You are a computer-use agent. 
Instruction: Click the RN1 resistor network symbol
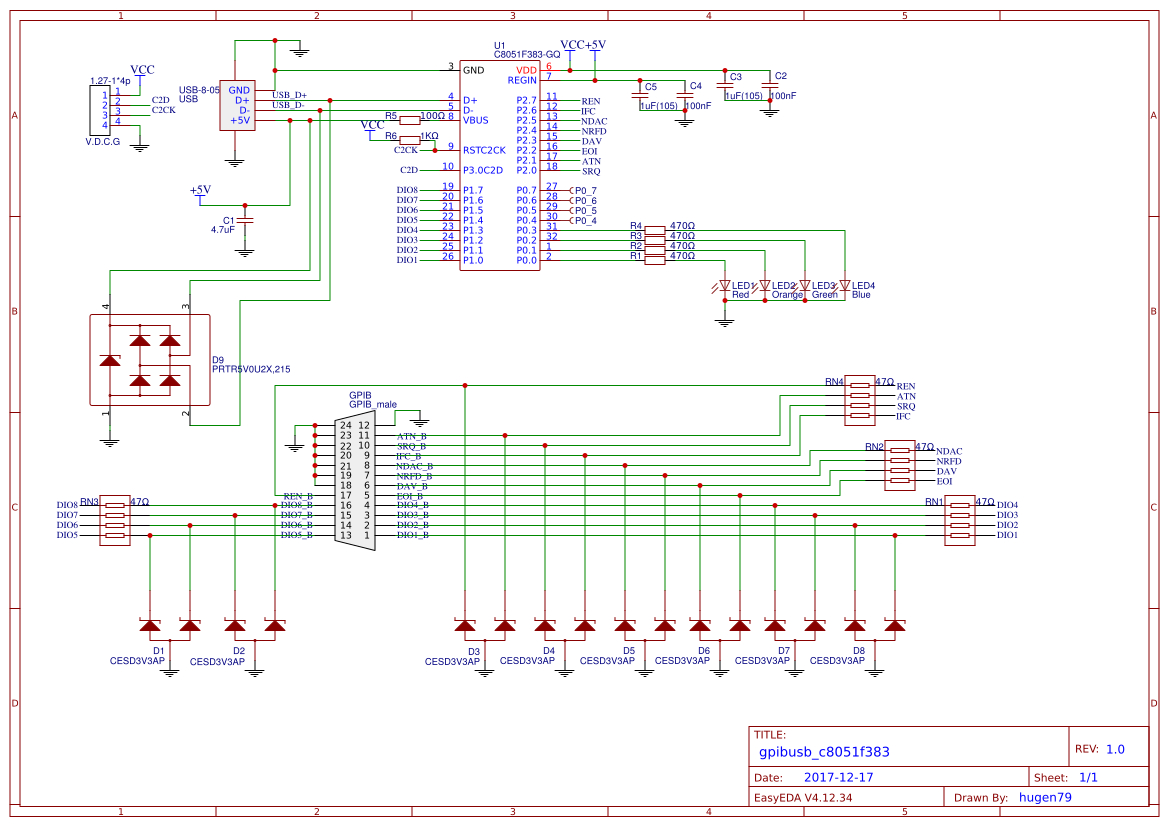coord(960,520)
